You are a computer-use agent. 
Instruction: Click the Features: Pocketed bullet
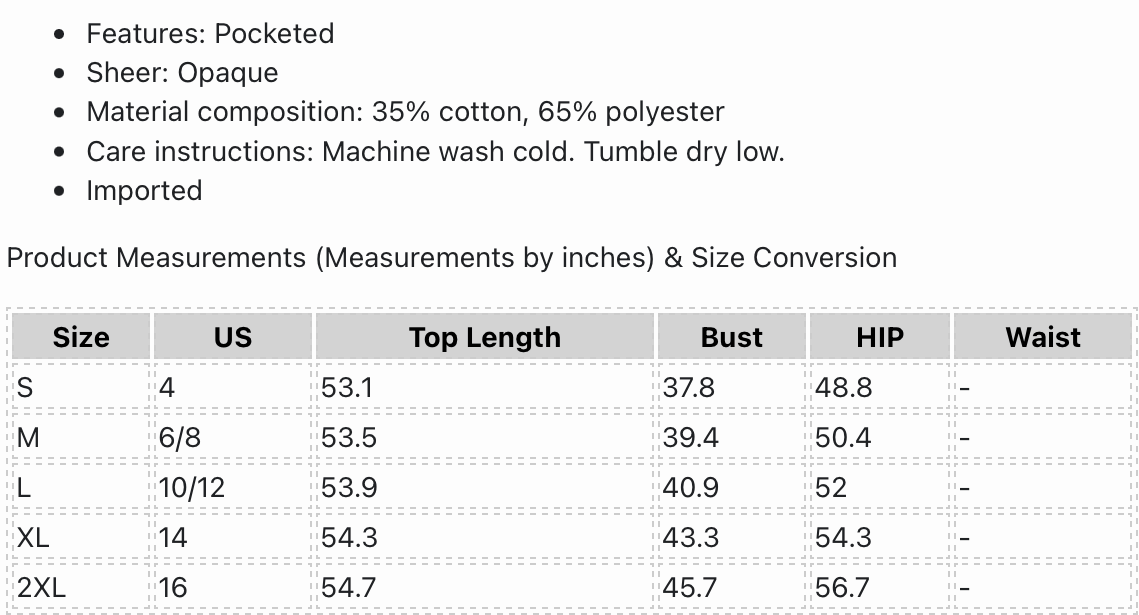click(210, 34)
